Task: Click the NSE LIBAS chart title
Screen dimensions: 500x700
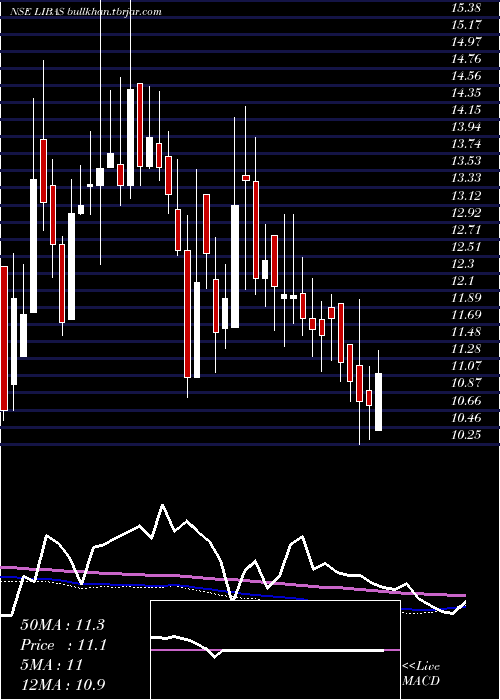Action: [x=86, y=12]
